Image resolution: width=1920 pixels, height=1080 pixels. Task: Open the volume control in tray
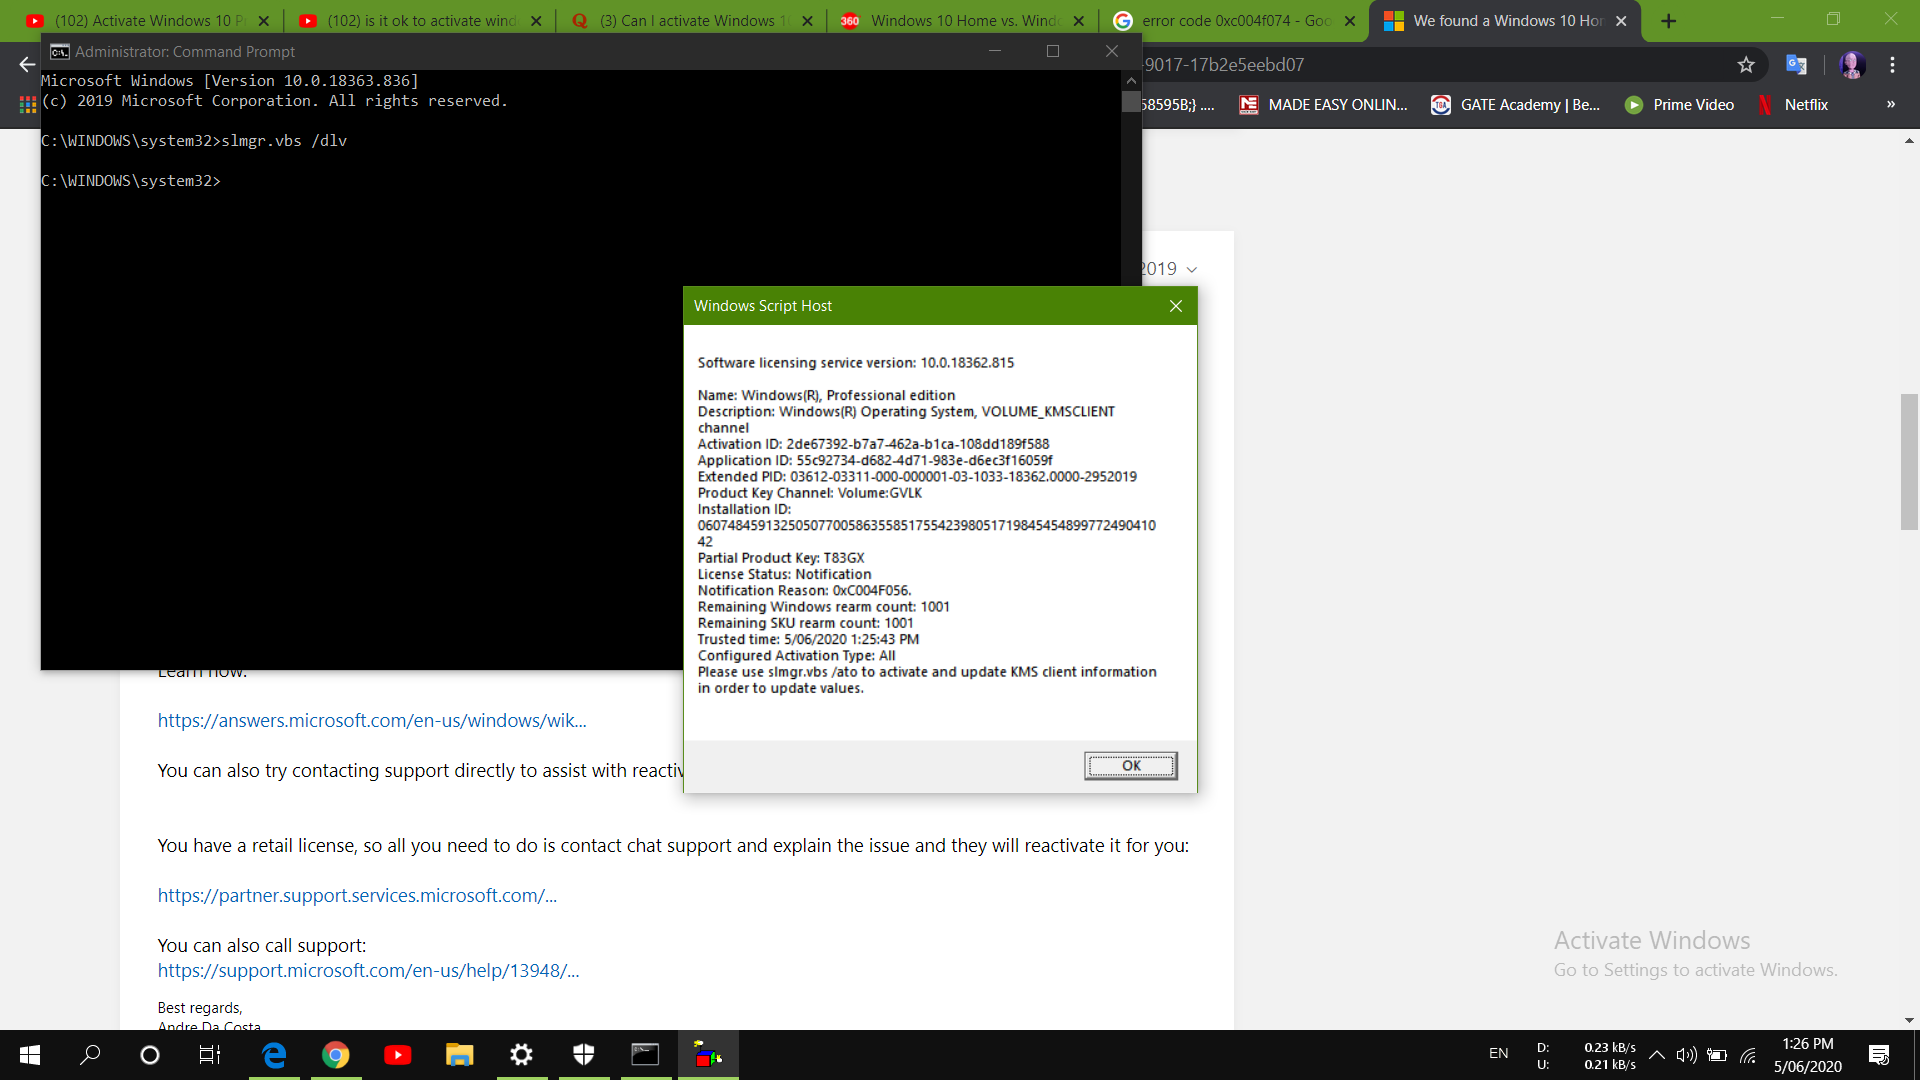pos(1687,1055)
